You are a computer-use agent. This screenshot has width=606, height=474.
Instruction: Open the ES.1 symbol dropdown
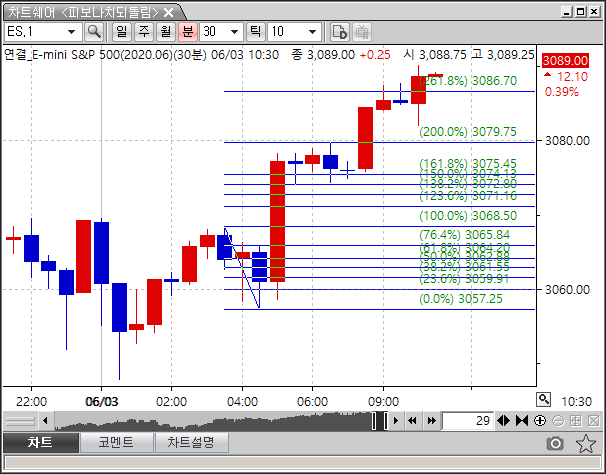(71, 32)
